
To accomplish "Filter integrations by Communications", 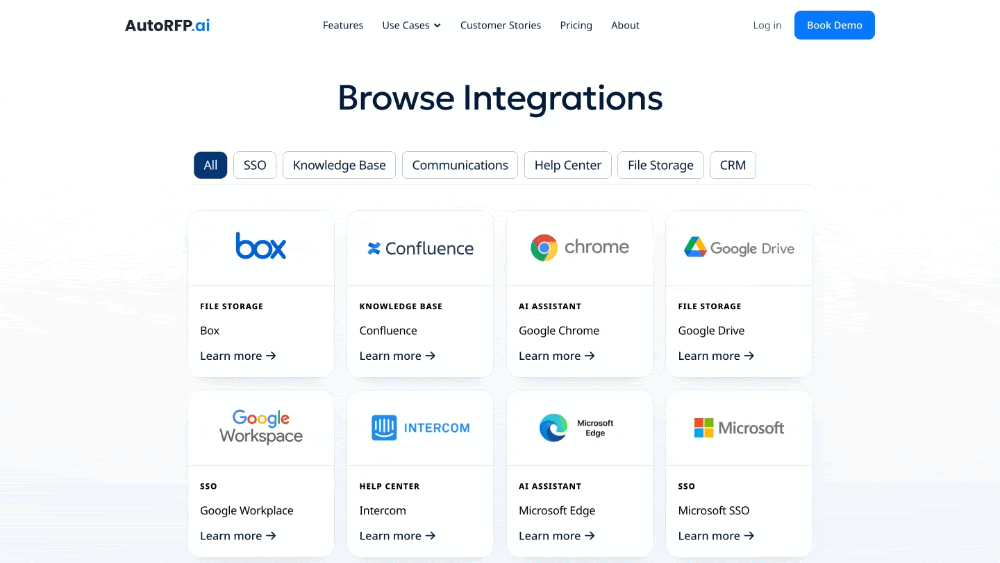I will (460, 165).
